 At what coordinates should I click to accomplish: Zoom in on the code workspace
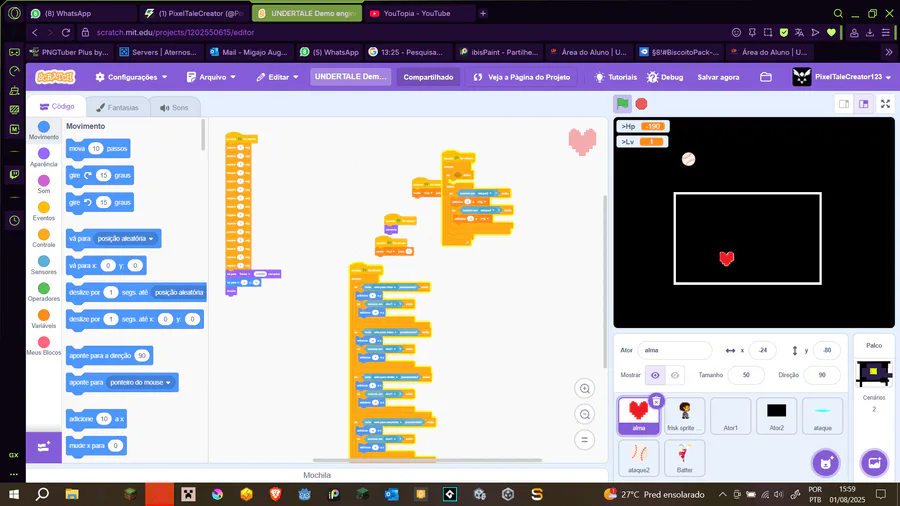coord(584,388)
